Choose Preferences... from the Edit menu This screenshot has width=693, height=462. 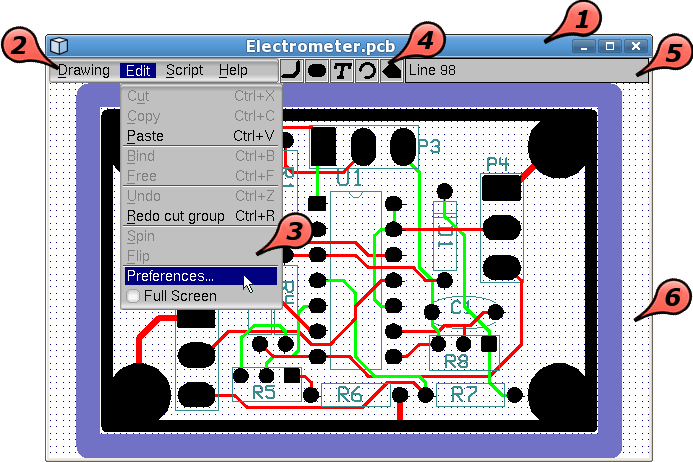point(170,276)
